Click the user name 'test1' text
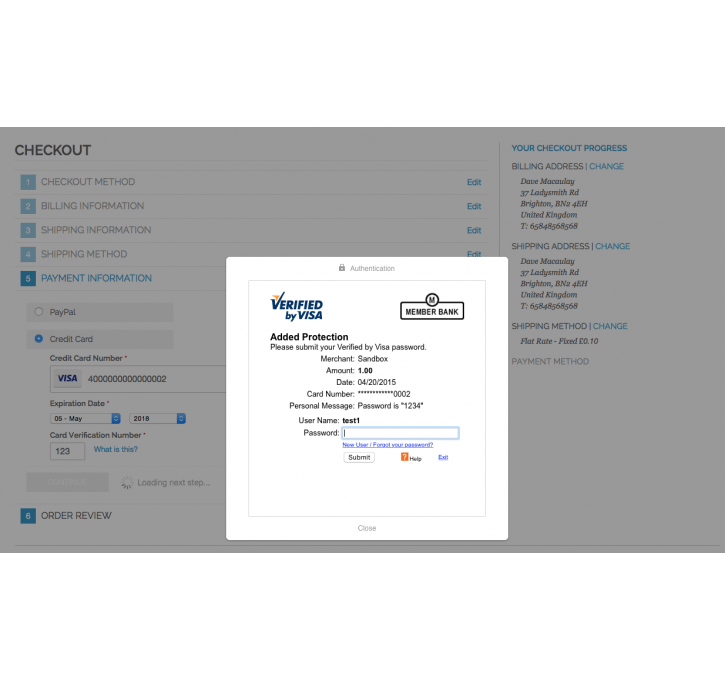 tap(350, 420)
